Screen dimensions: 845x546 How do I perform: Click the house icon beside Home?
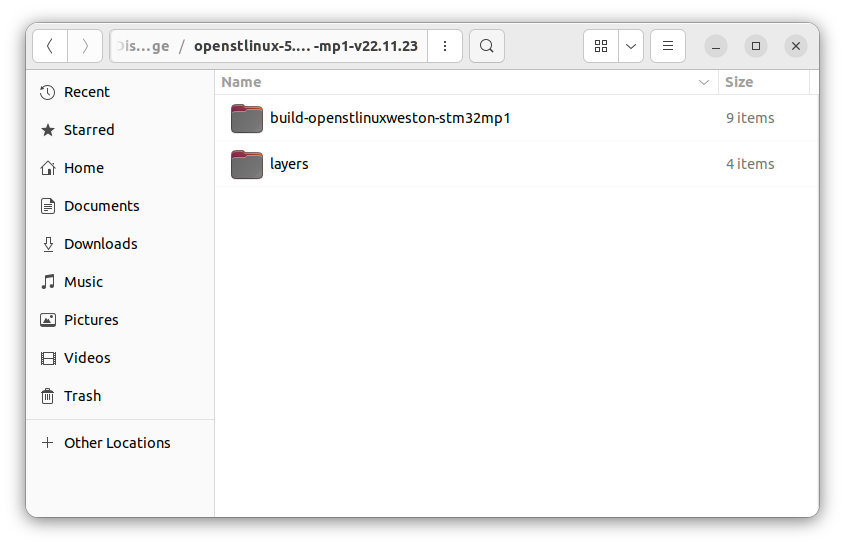click(x=47, y=168)
